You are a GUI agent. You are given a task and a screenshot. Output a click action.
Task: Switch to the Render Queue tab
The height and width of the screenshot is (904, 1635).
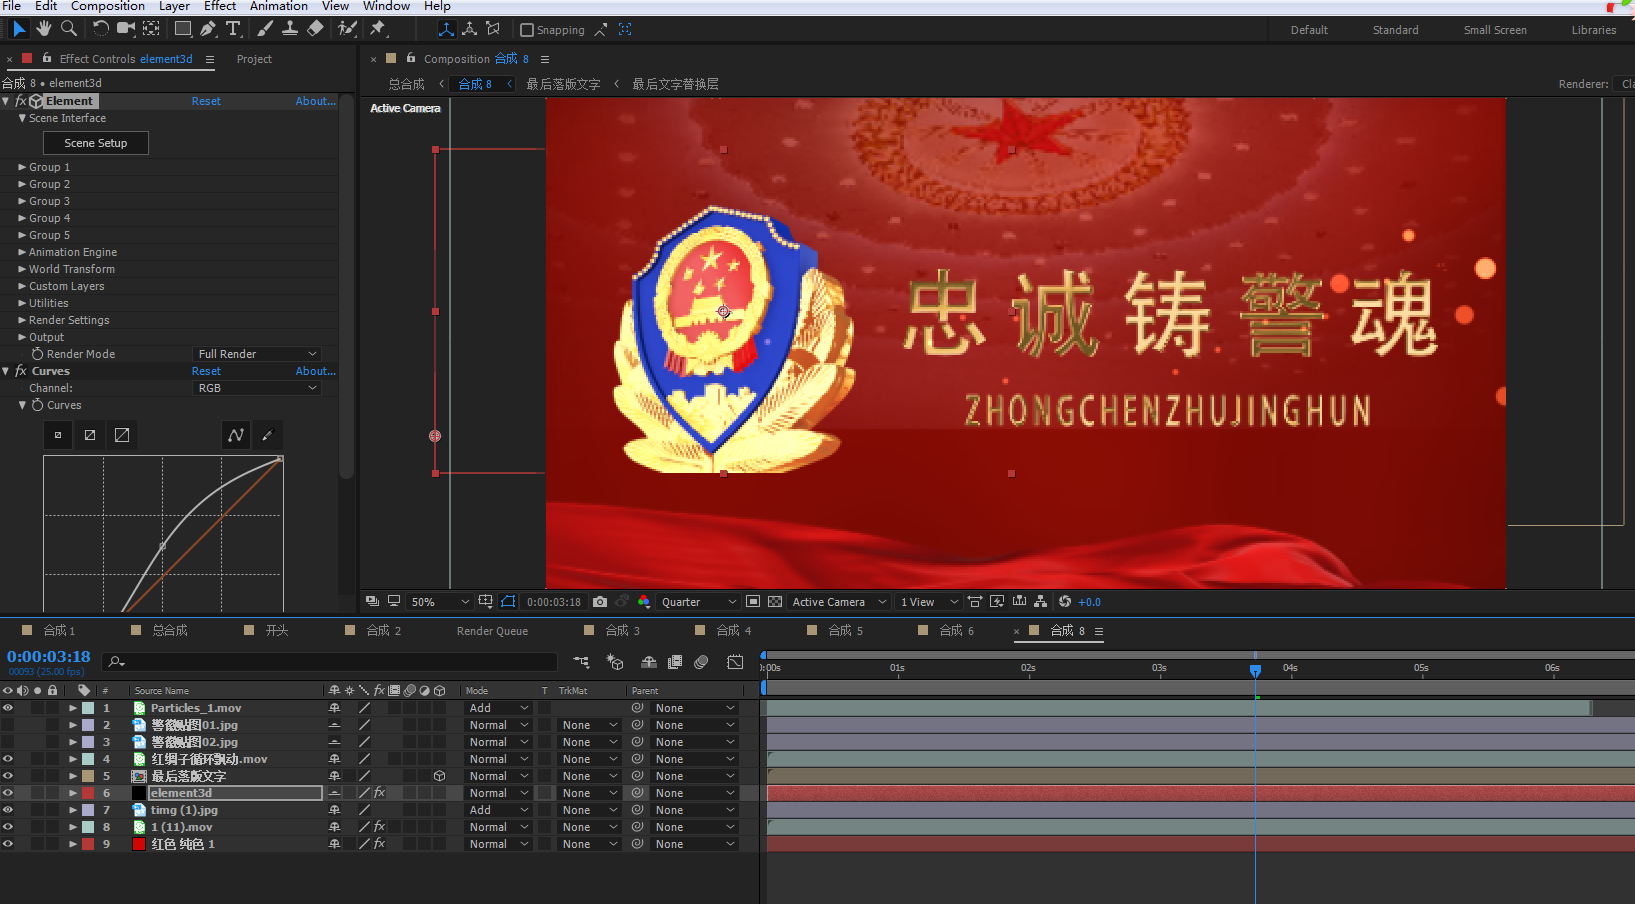coord(492,631)
